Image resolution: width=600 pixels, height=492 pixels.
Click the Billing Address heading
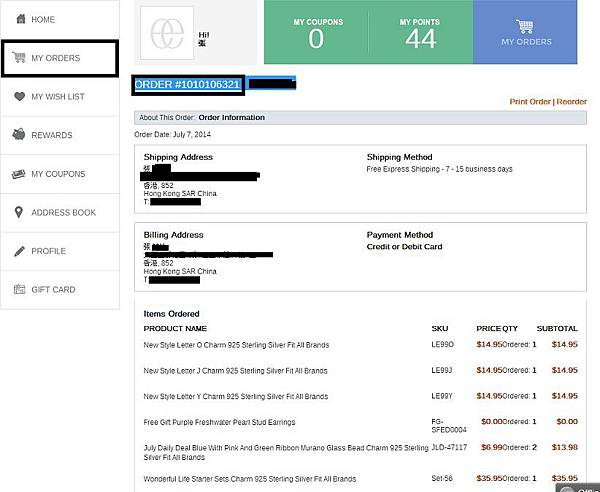(x=173, y=235)
